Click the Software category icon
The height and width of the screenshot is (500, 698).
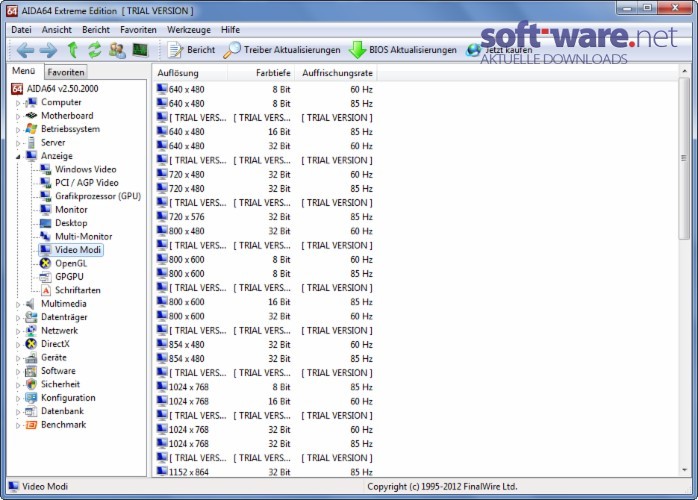pos(31,371)
